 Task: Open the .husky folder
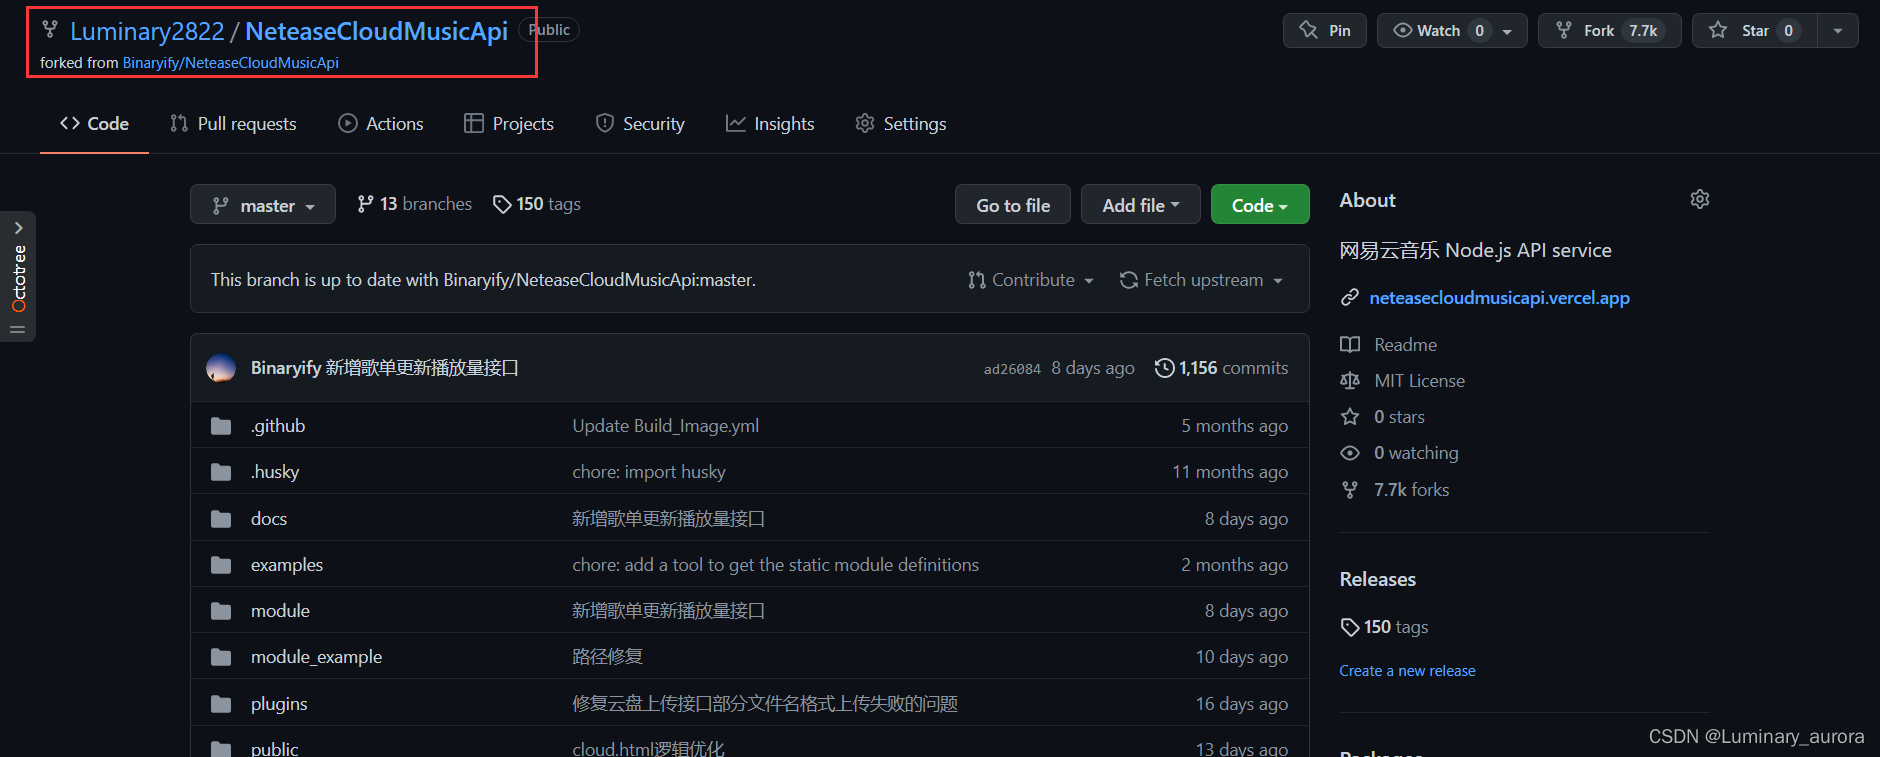(x=275, y=472)
